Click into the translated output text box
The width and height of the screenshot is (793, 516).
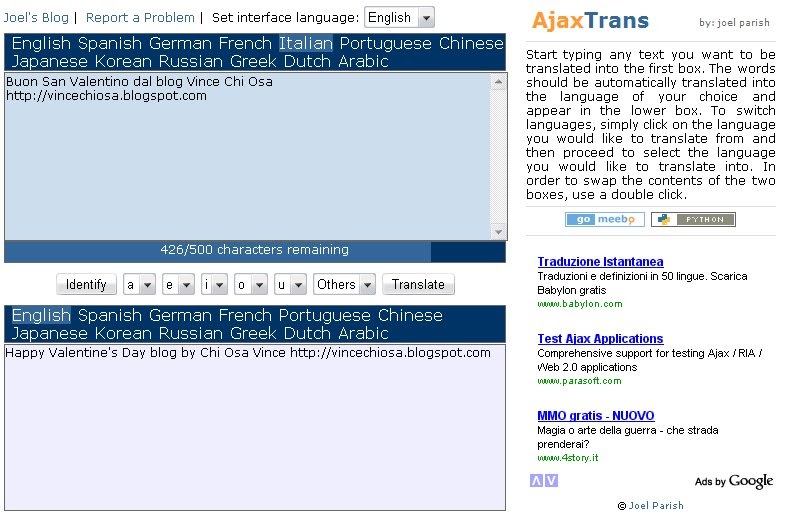tap(255, 427)
